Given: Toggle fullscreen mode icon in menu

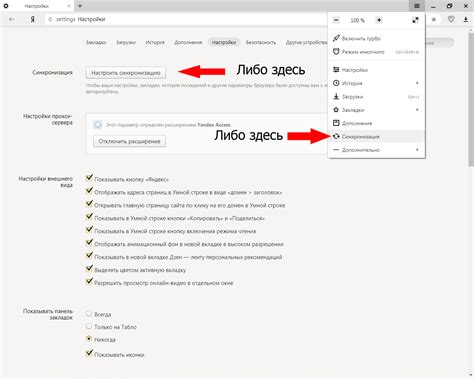Looking at the screenshot, I should [x=415, y=20].
